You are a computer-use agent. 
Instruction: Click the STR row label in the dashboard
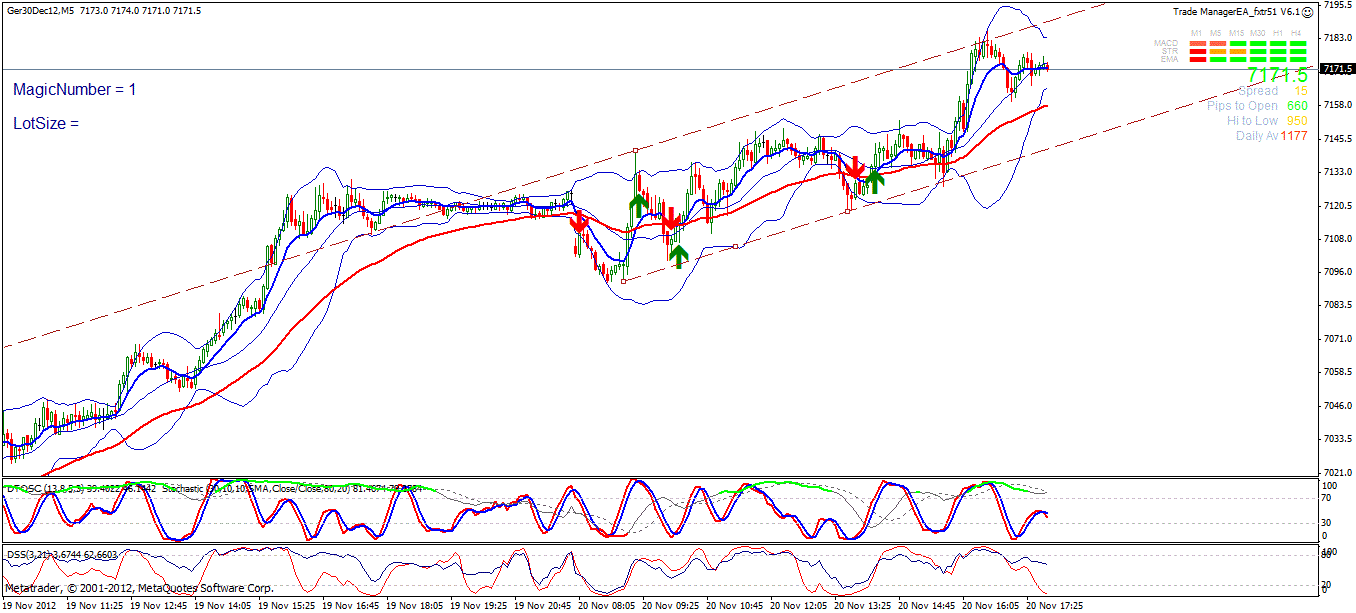coord(1170,50)
